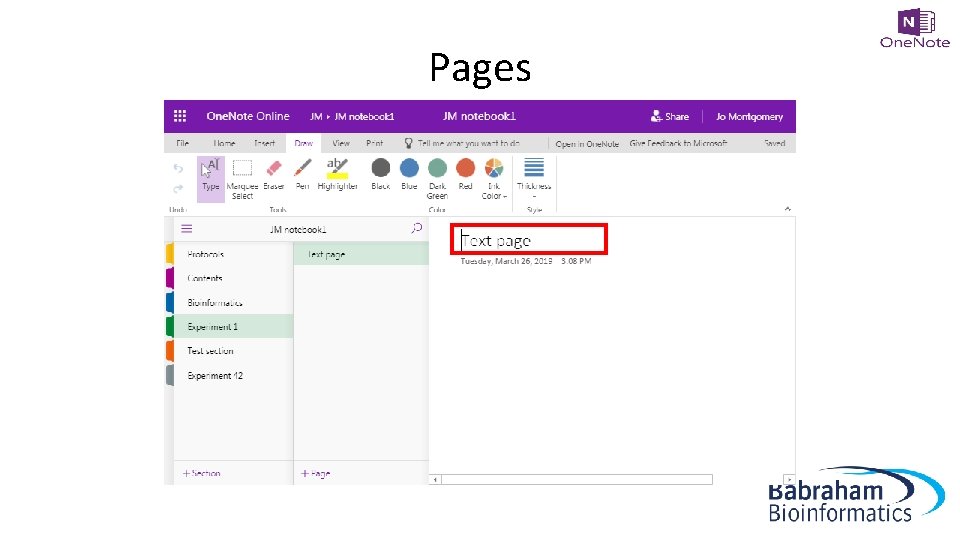Choose the Red ink color
The height and width of the screenshot is (540, 960).
click(465, 174)
